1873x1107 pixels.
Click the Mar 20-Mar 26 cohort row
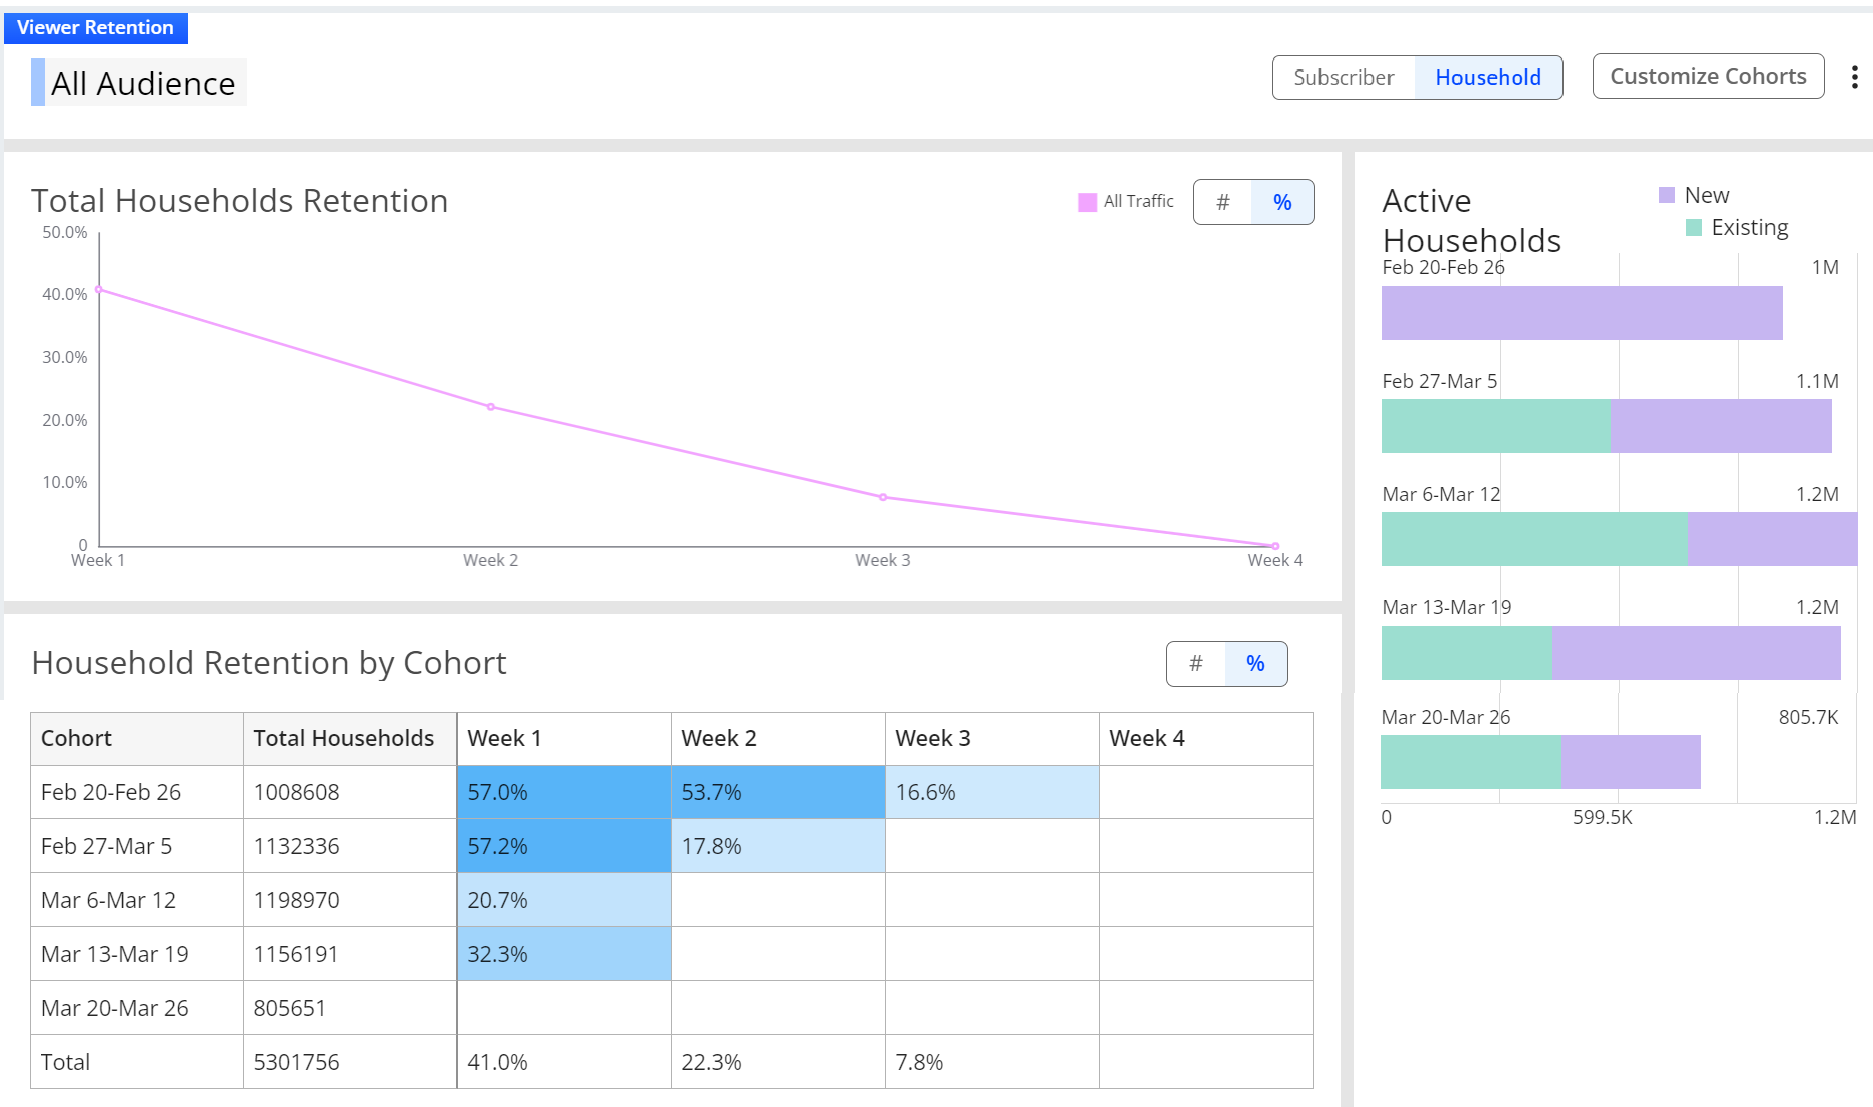[x=671, y=1008]
